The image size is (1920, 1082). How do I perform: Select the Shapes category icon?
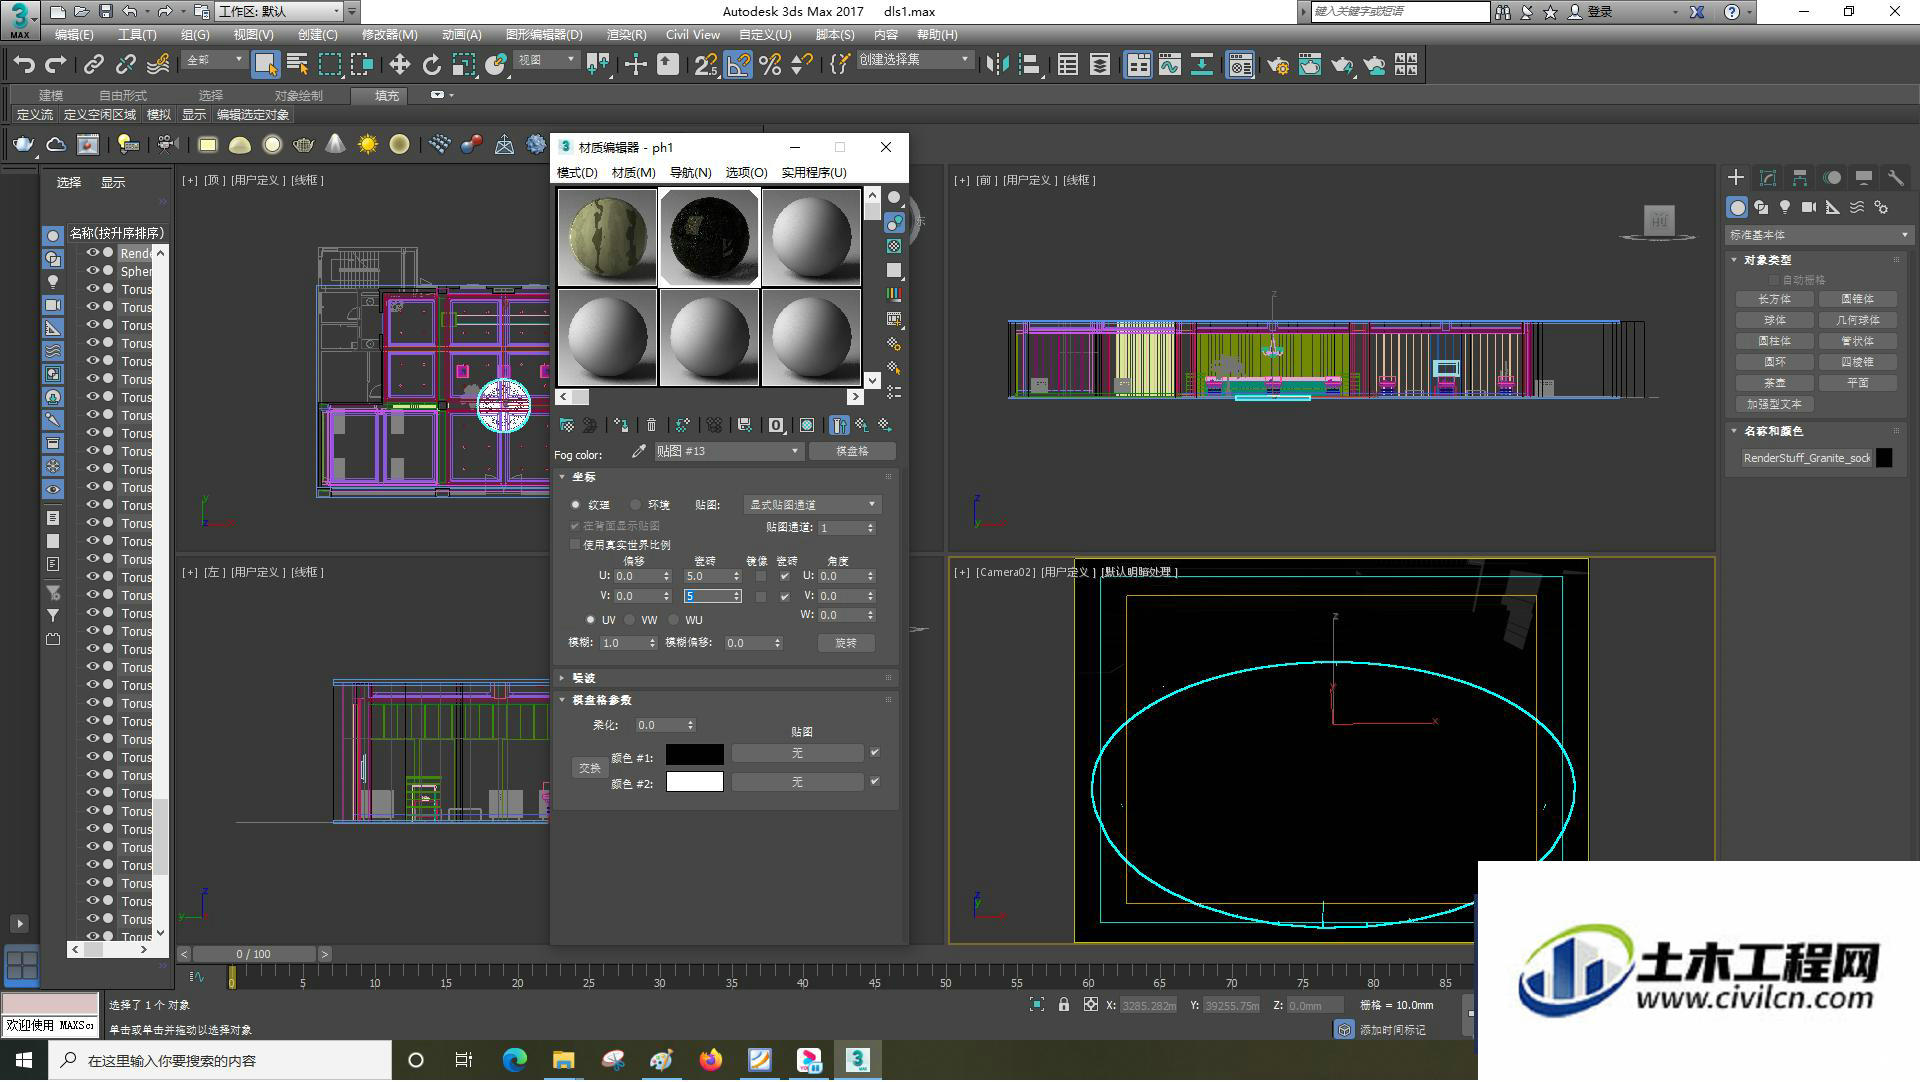[1761, 207]
